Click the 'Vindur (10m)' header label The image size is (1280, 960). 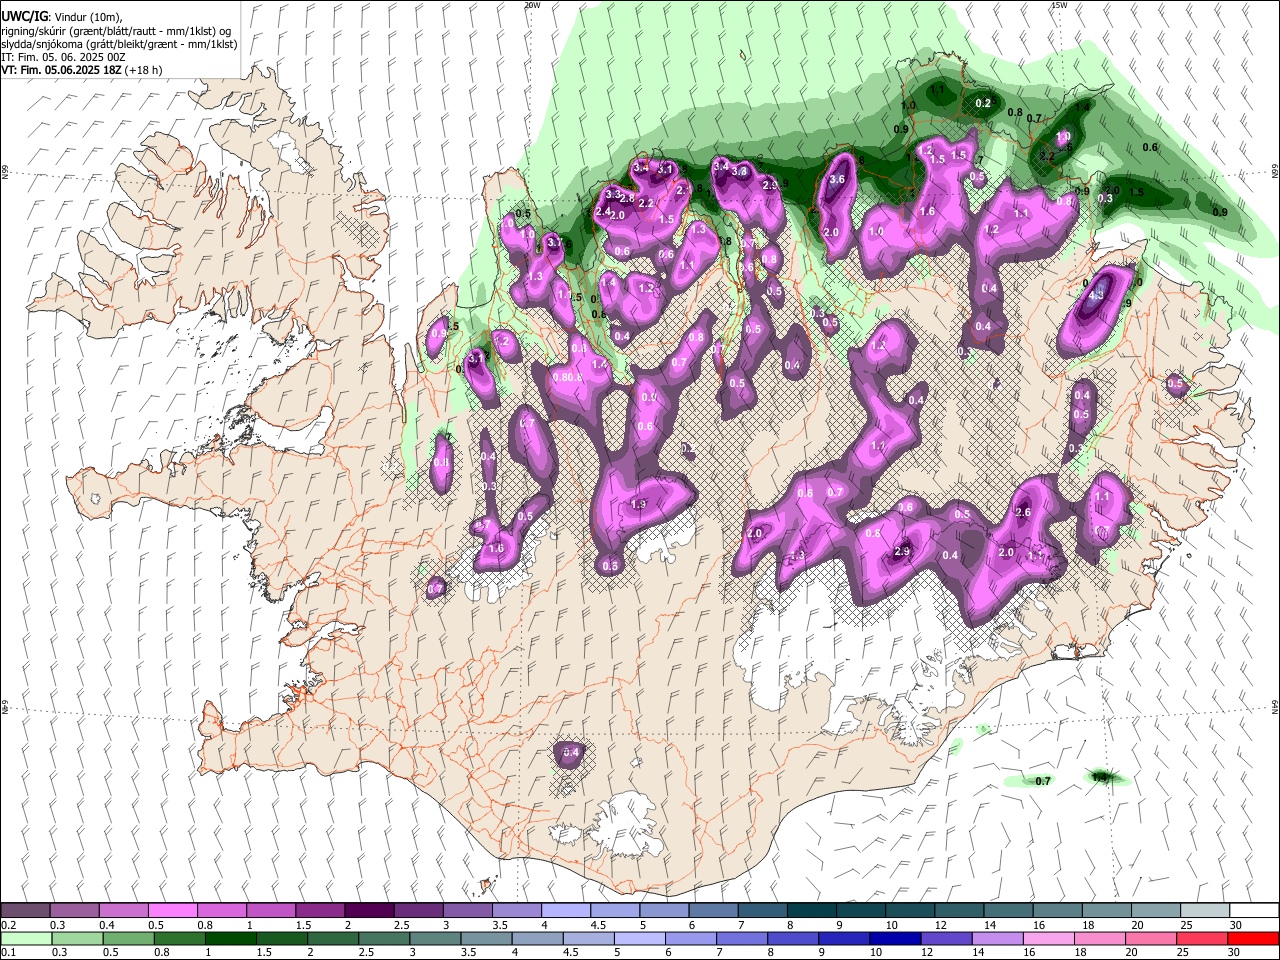pyautogui.click(x=88, y=17)
